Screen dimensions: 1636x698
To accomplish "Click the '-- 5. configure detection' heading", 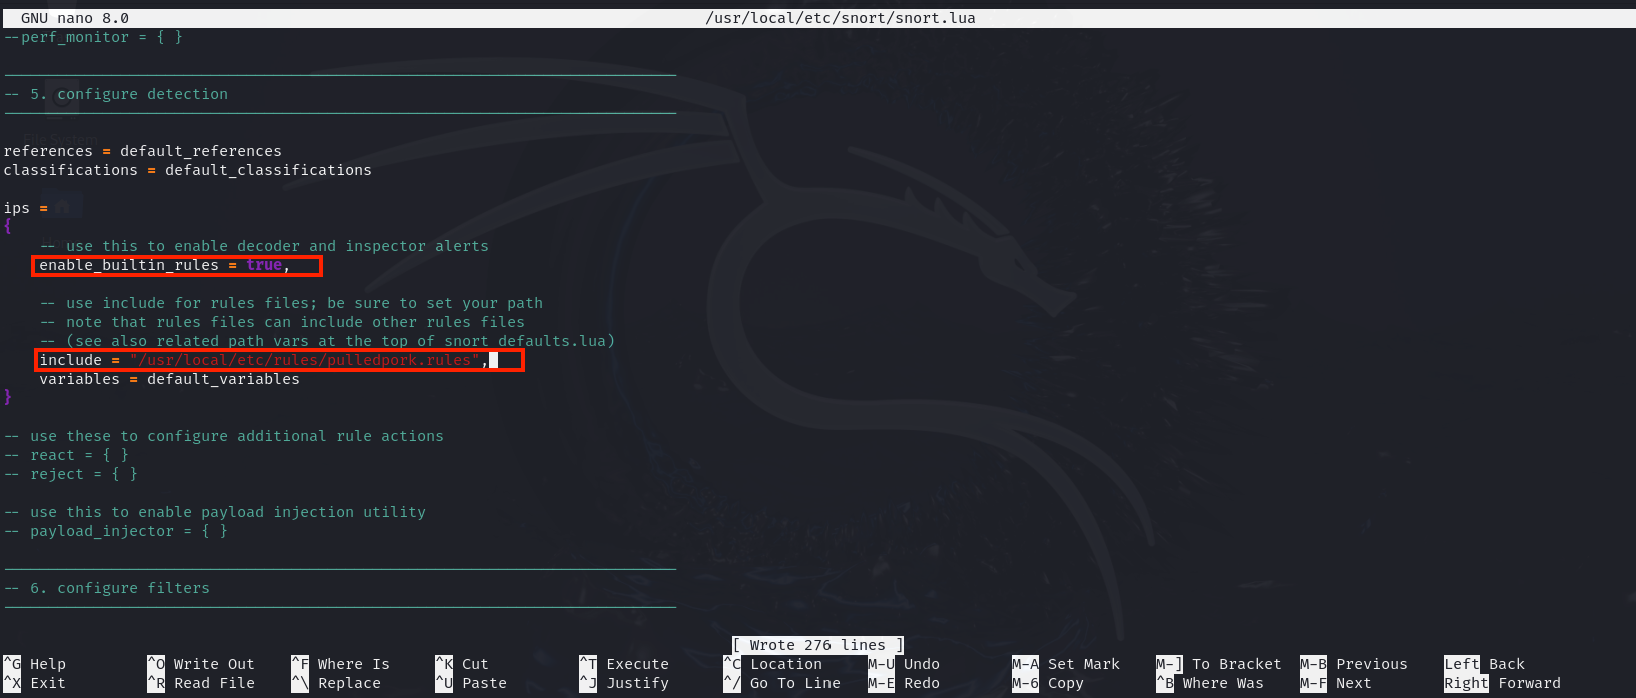I will click(116, 94).
